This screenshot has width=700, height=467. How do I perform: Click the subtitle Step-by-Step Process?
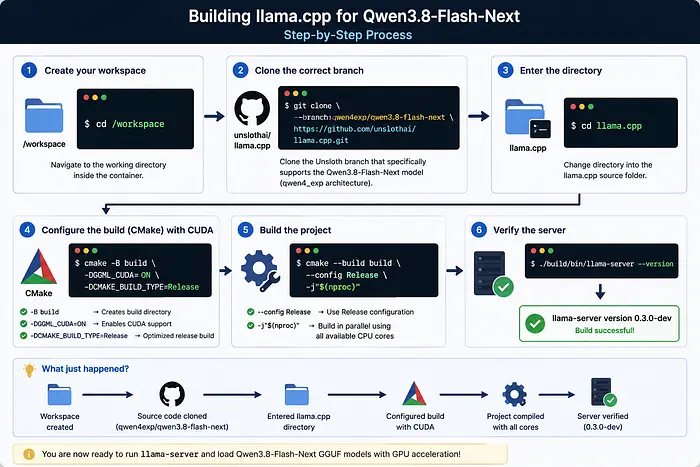click(x=348, y=35)
